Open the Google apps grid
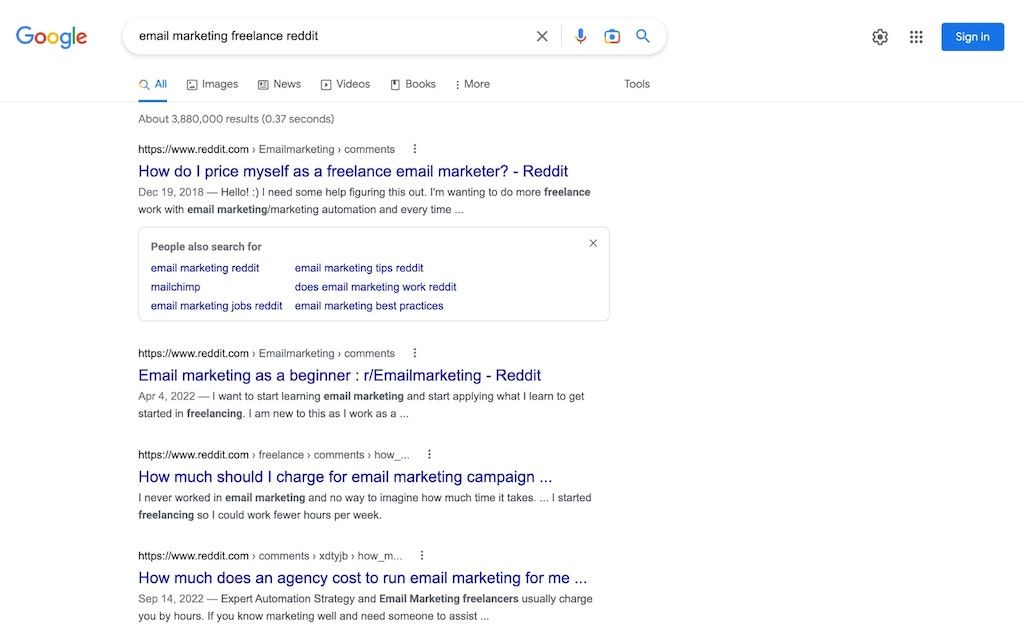 tap(916, 36)
